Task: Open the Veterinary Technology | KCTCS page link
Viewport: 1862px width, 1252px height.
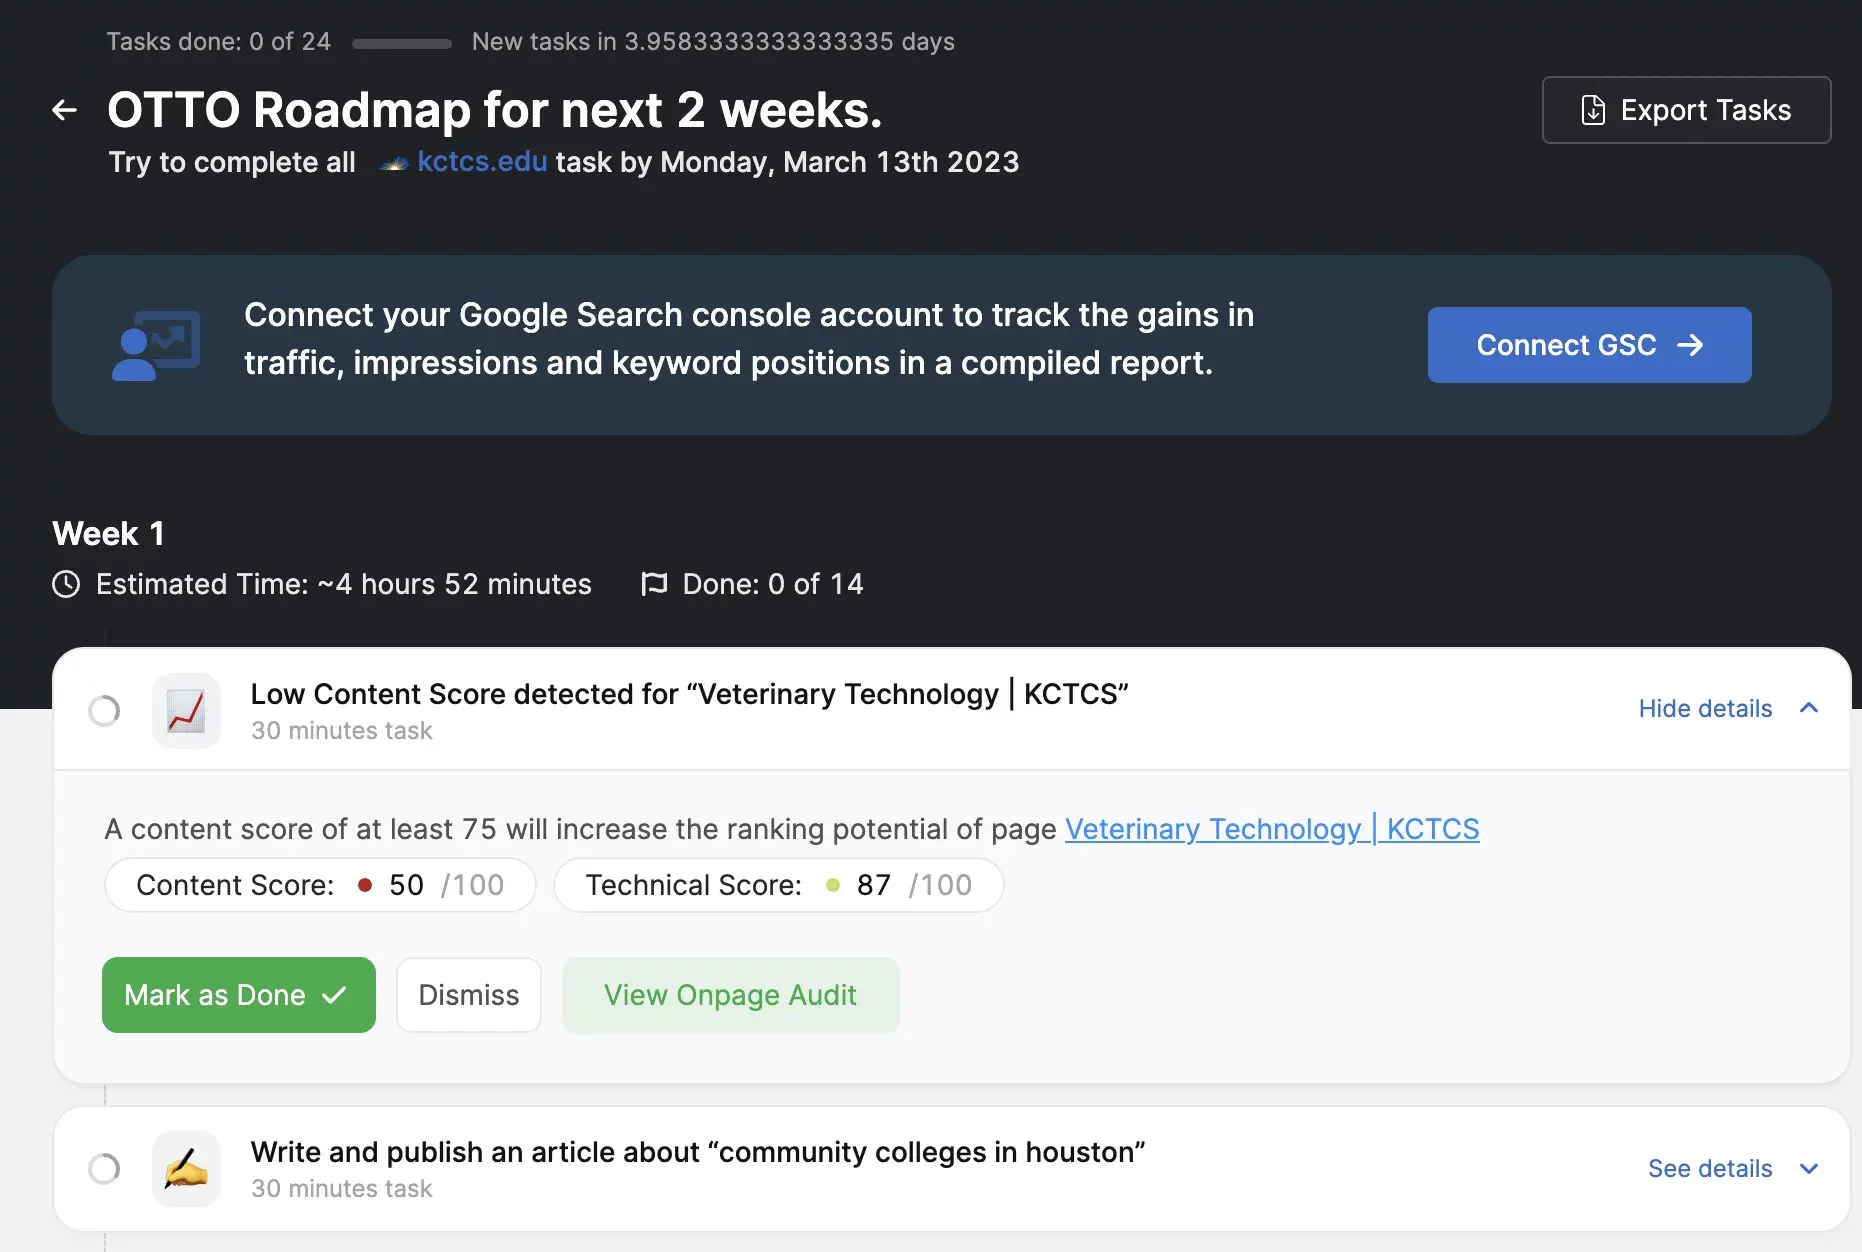Action: 1272,829
